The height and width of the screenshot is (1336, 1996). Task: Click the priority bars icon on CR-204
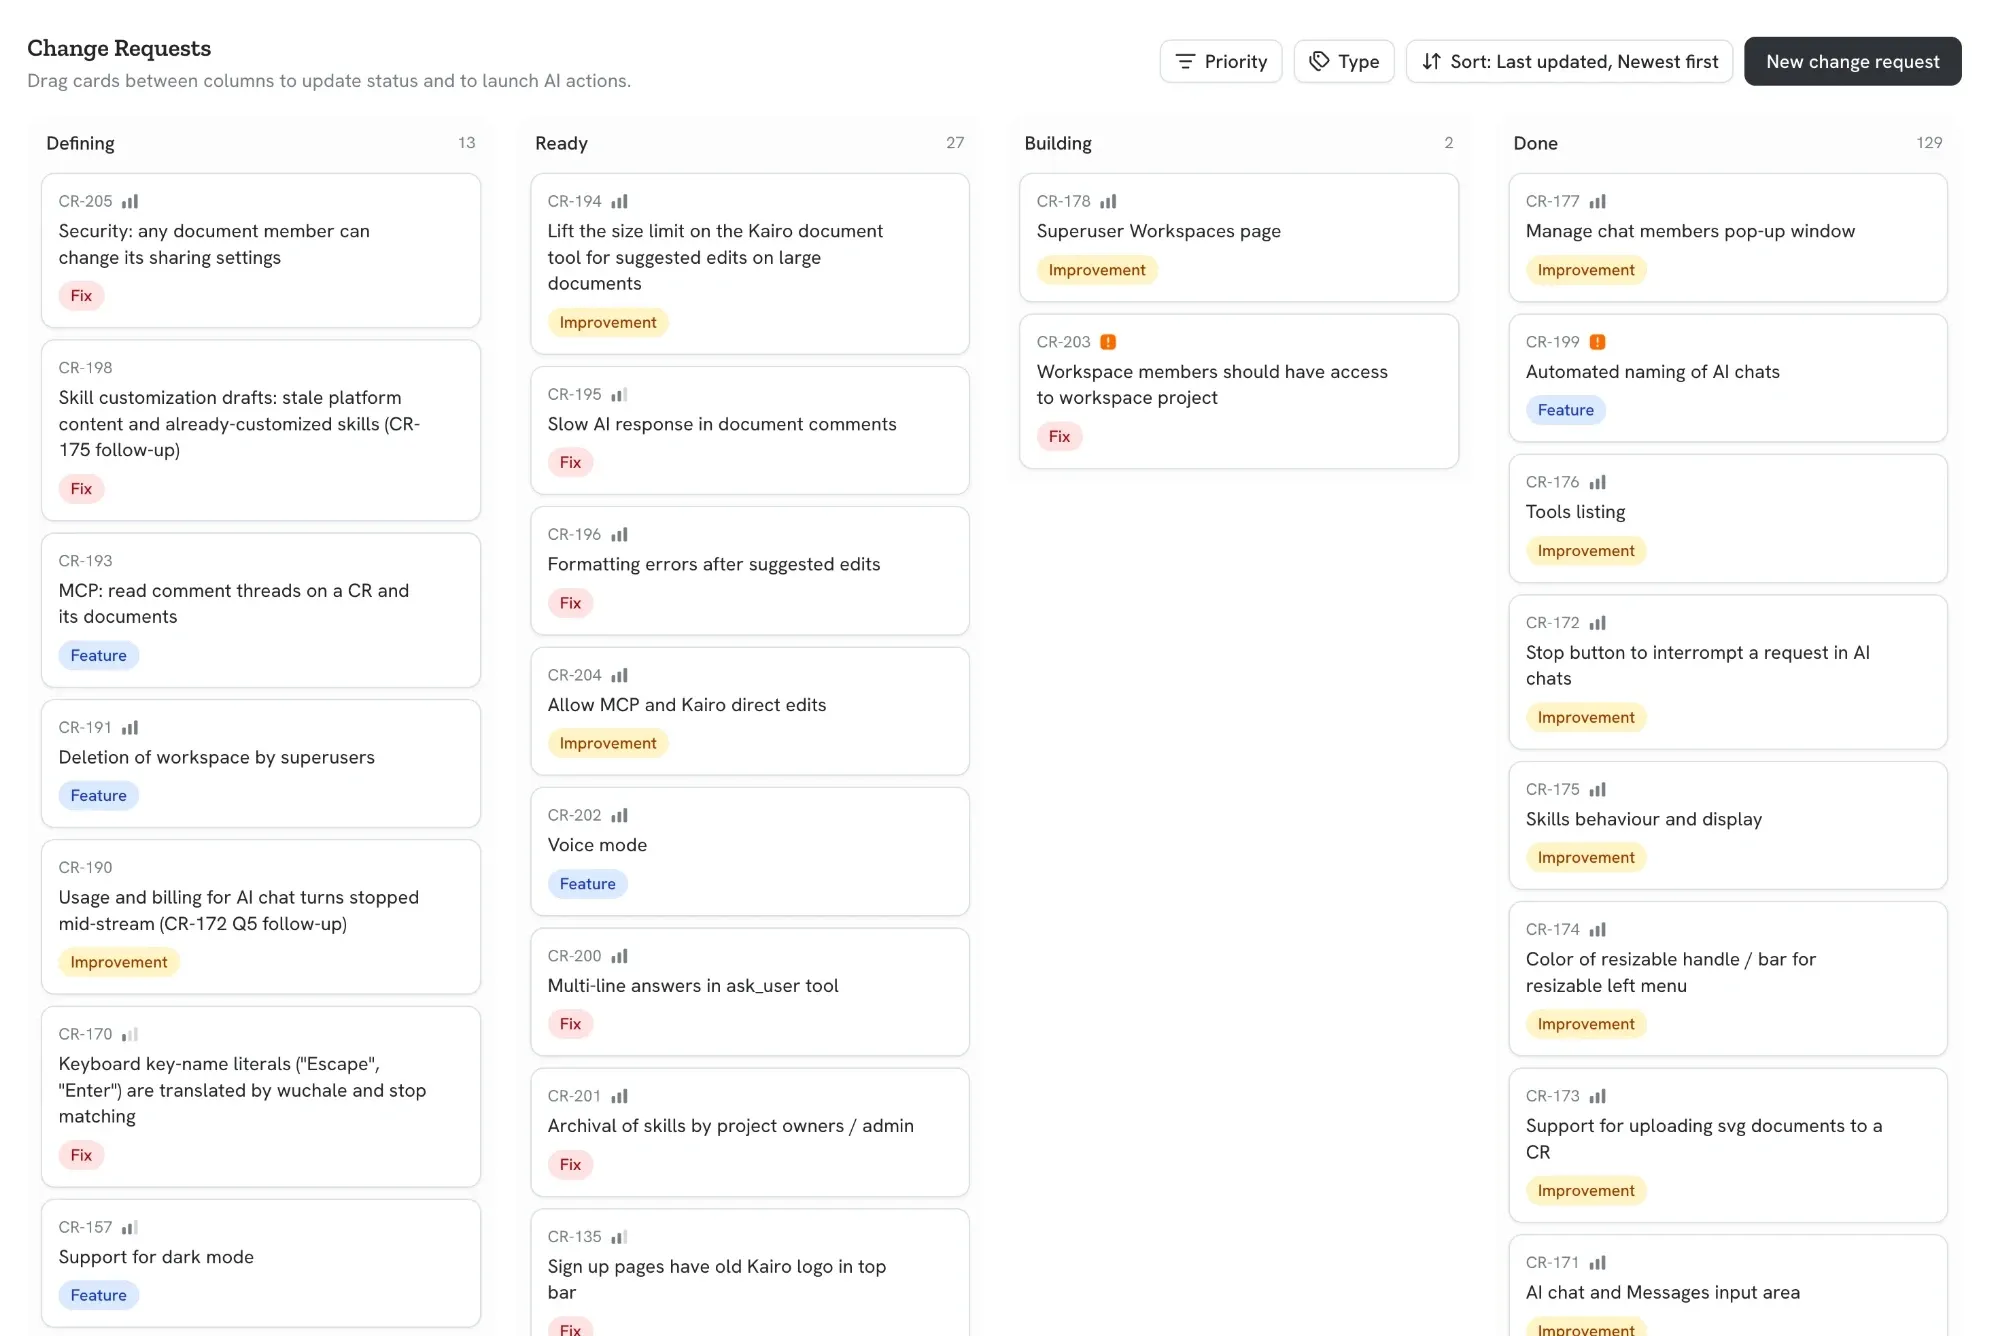tap(619, 676)
